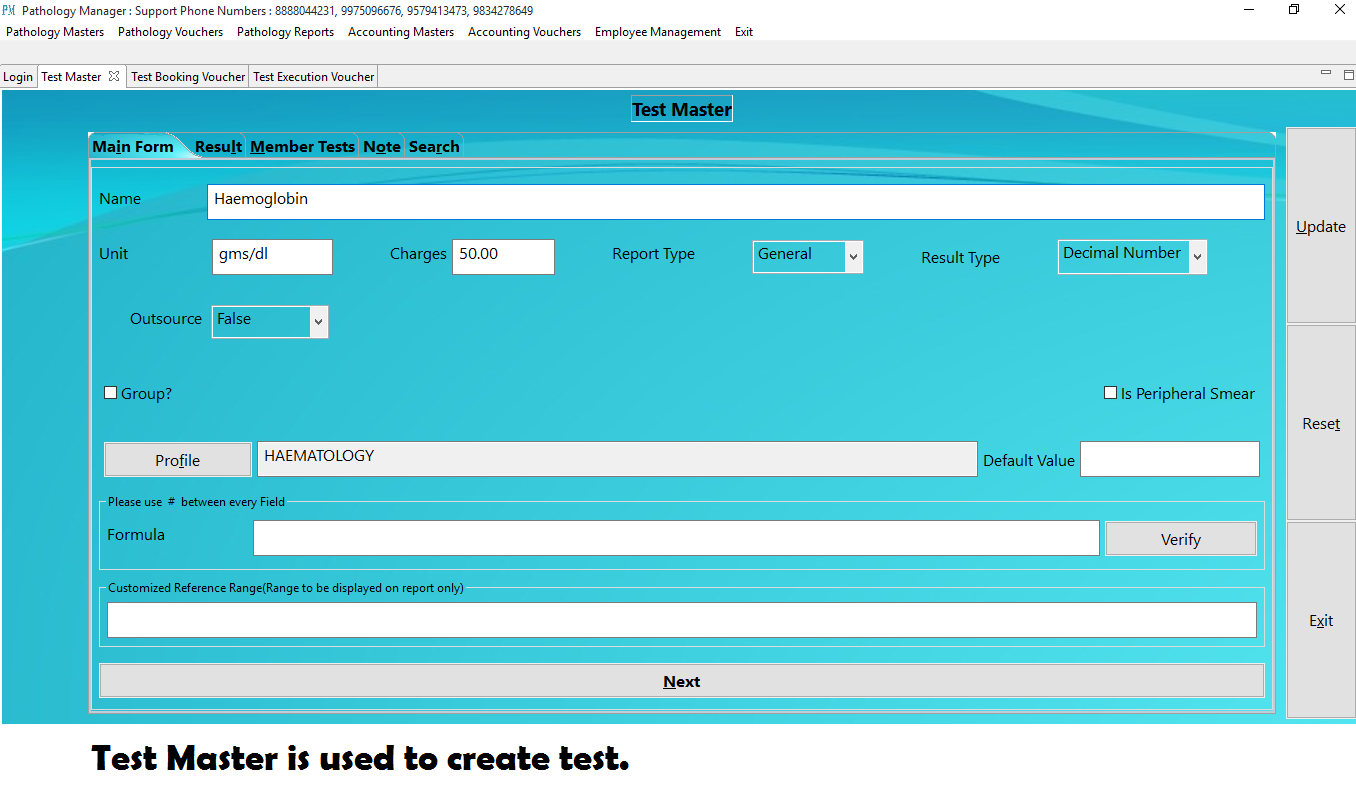Click the HAEMATOLOGY profile field
The image size is (1356, 793).
click(617, 459)
